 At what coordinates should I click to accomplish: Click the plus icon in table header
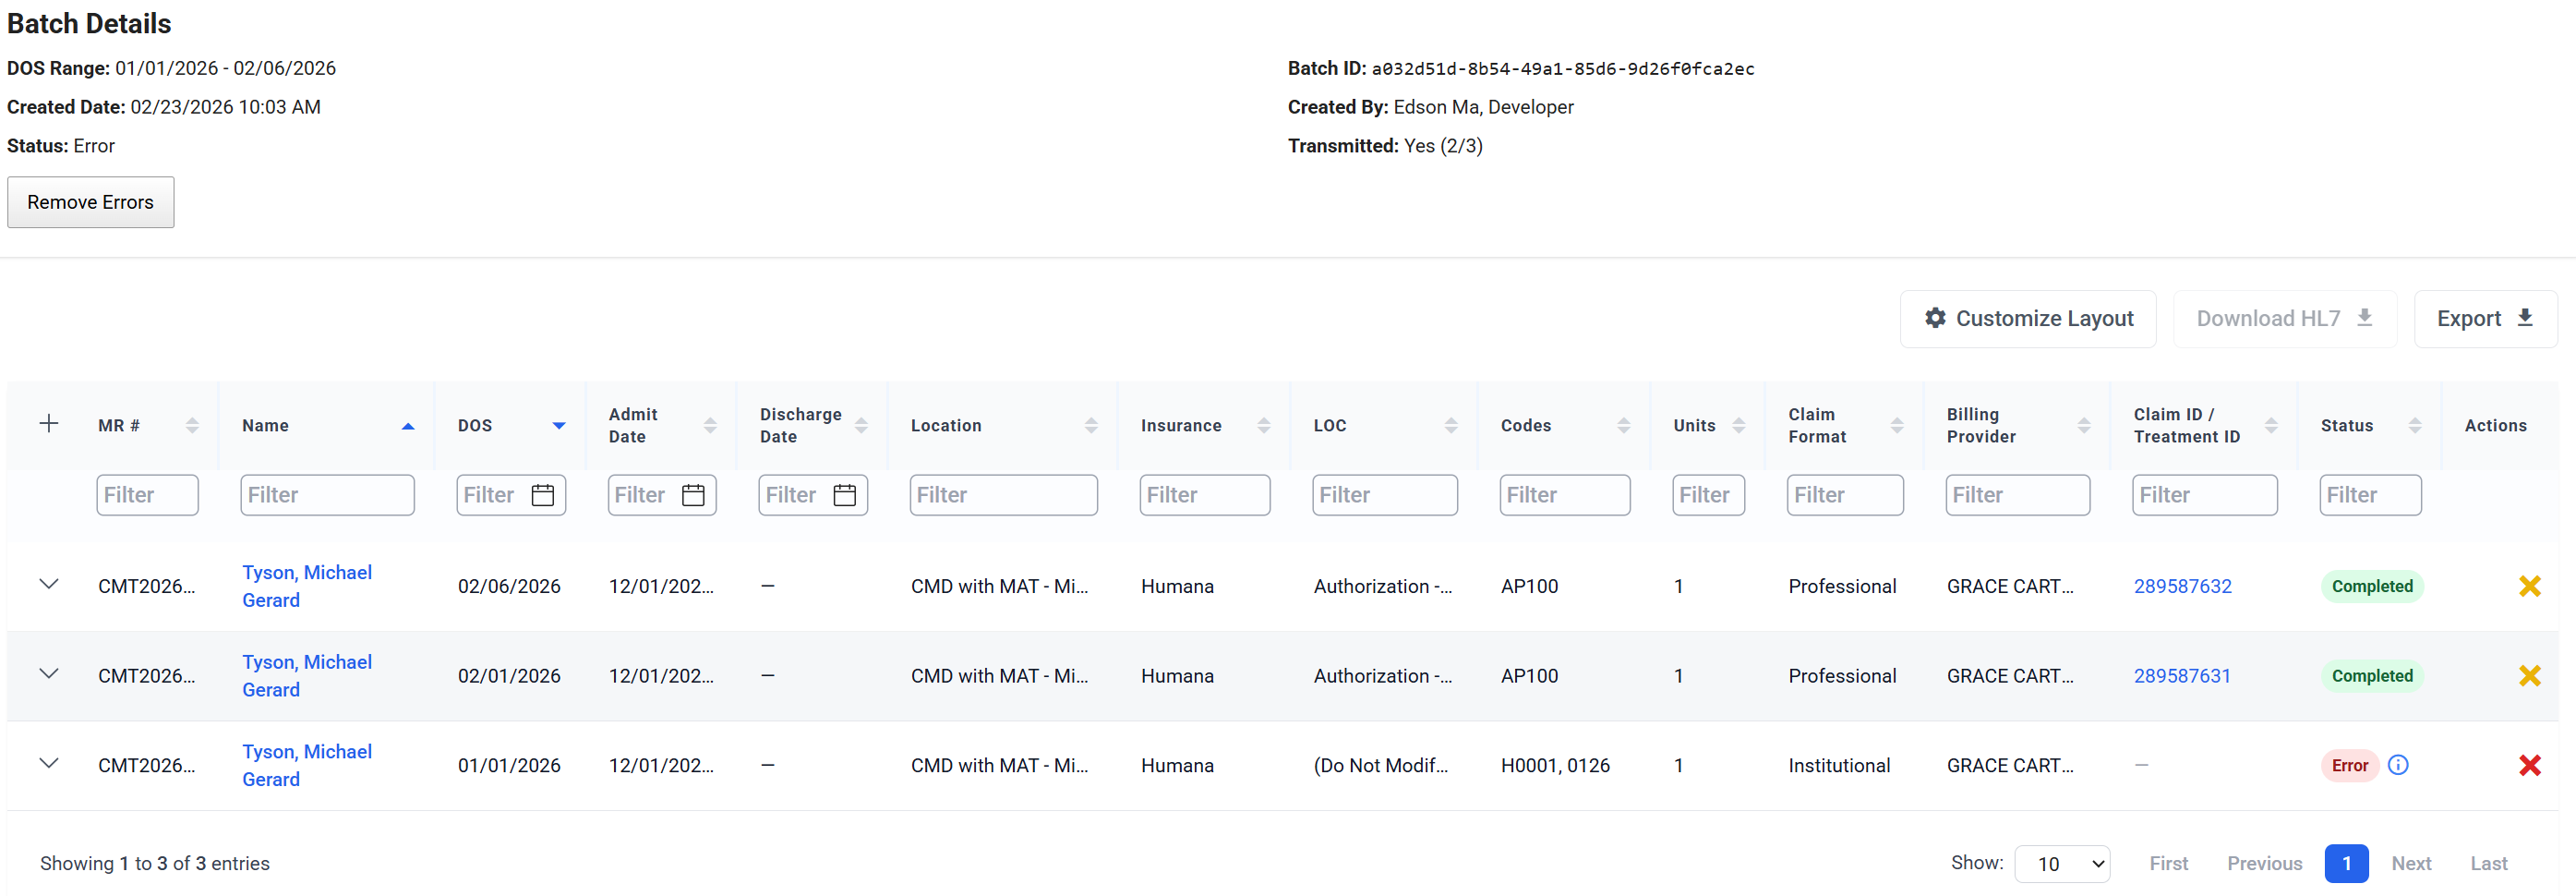[x=48, y=424]
